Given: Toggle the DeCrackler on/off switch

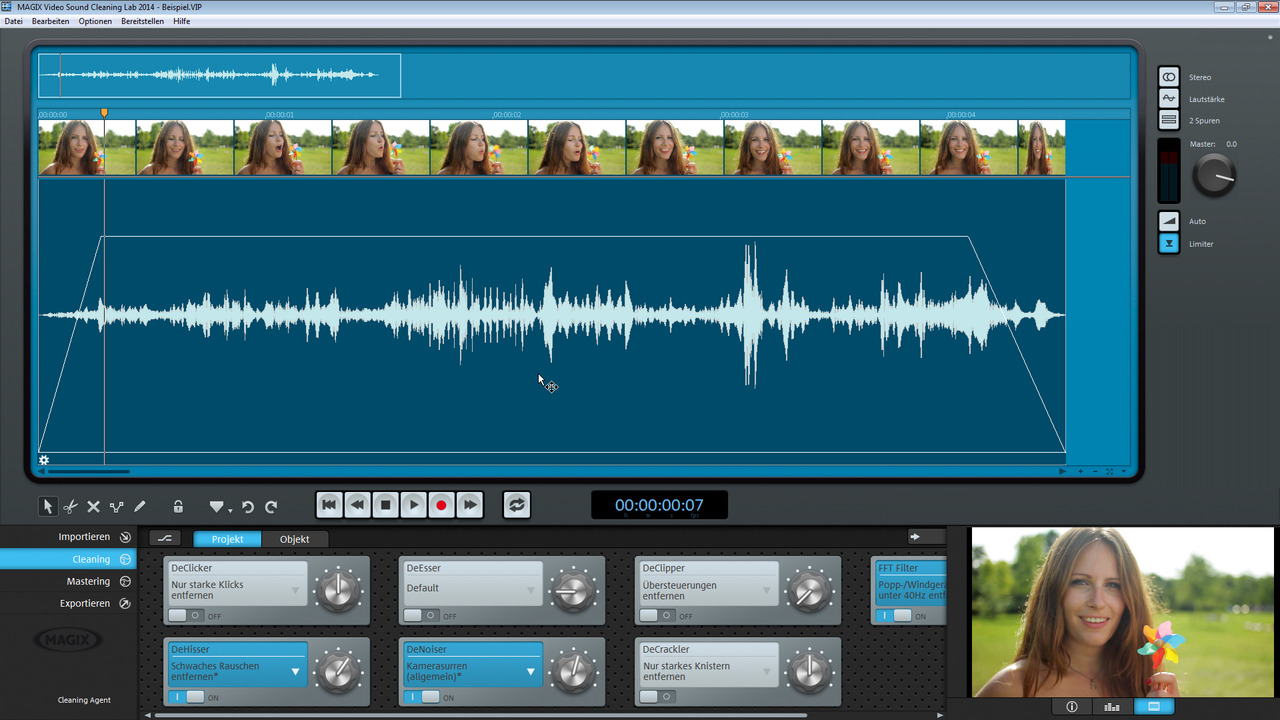Looking at the screenshot, I should click(657, 697).
